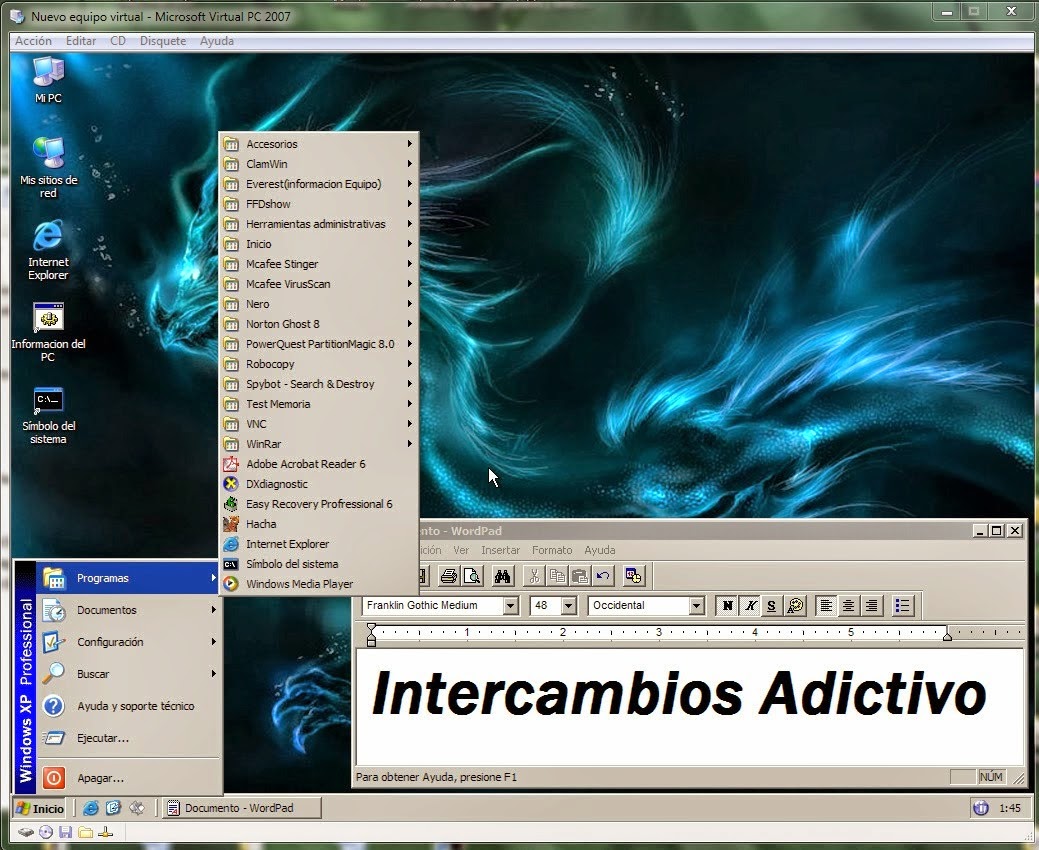Click the Find binoculars icon in WordPad
1039x850 pixels.
pos(502,576)
